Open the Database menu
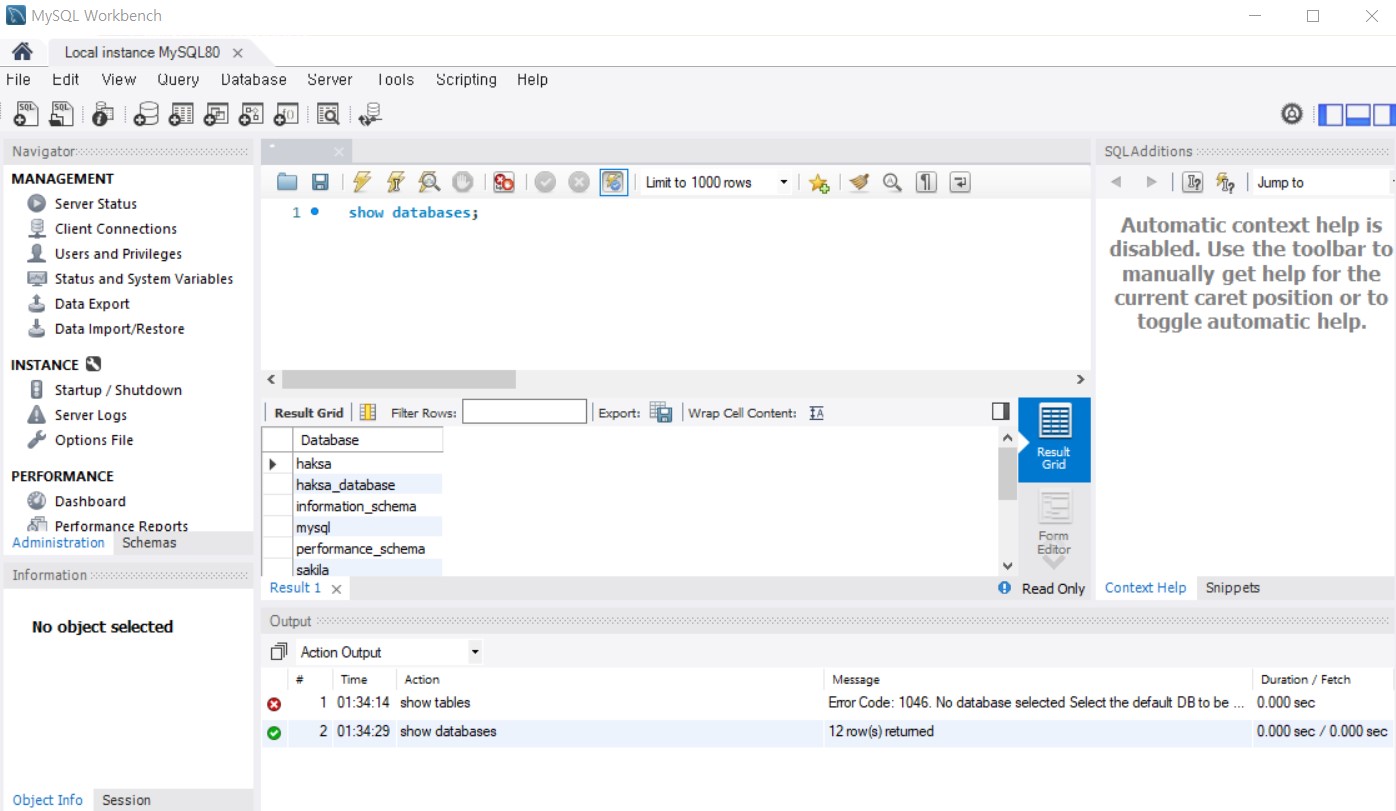1396x811 pixels. pyautogui.click(x=254, y=80)
